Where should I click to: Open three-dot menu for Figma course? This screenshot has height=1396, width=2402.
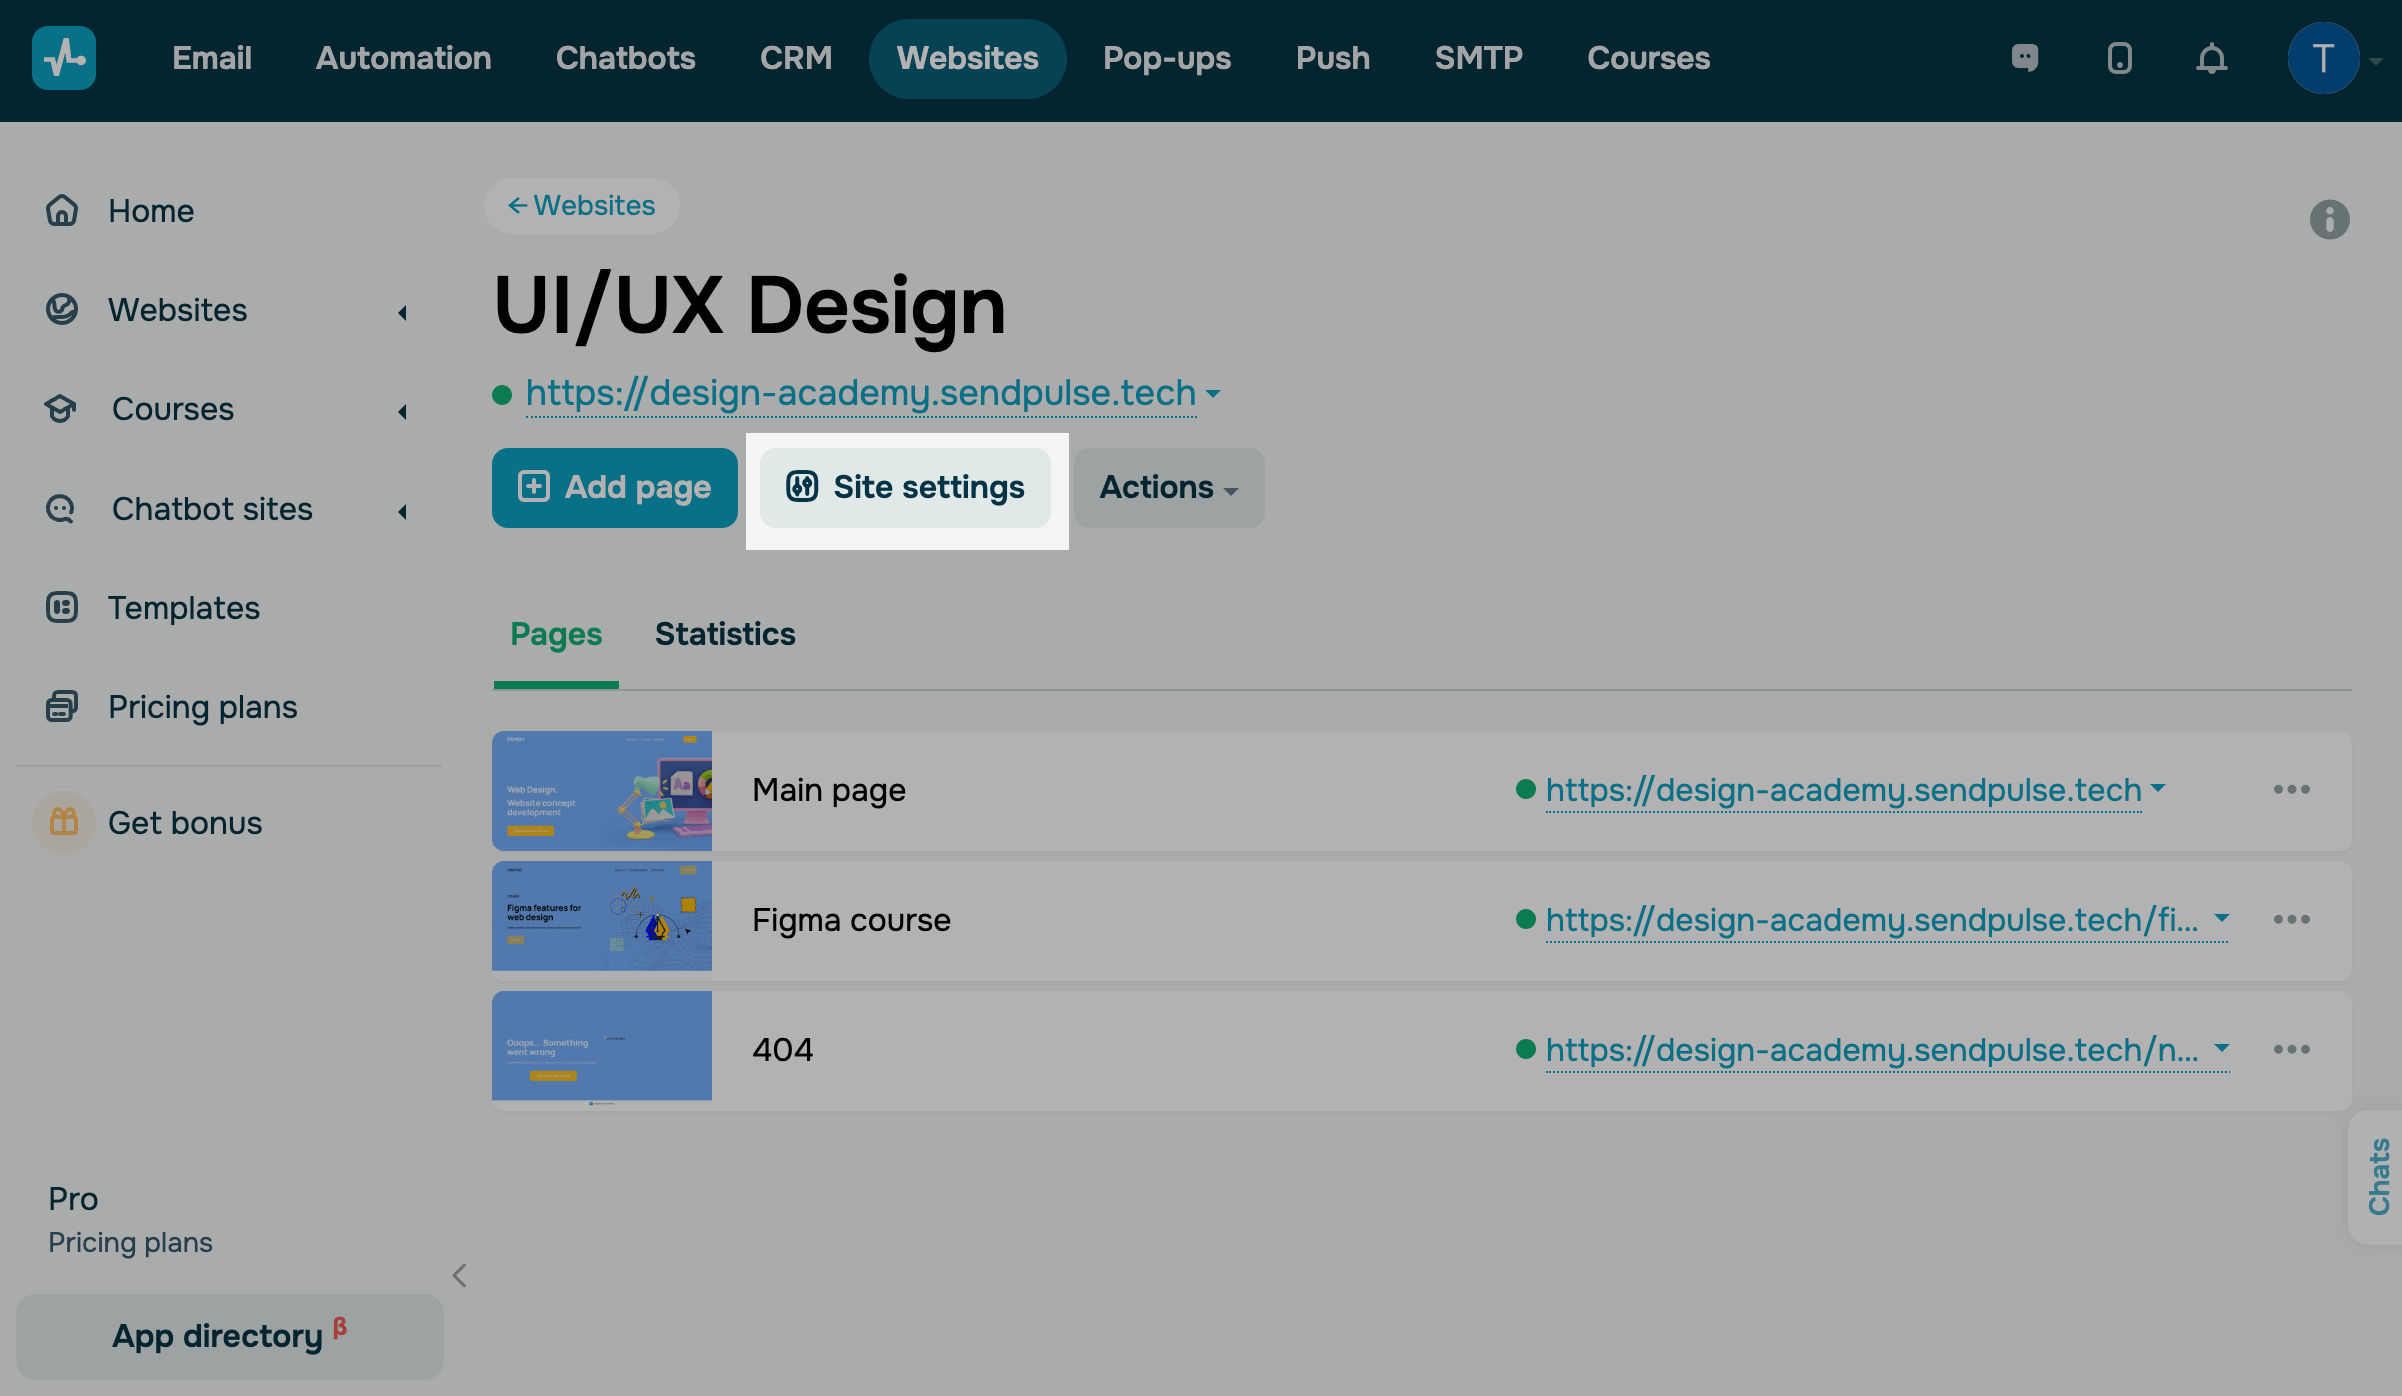click(x=2291, y=919)
